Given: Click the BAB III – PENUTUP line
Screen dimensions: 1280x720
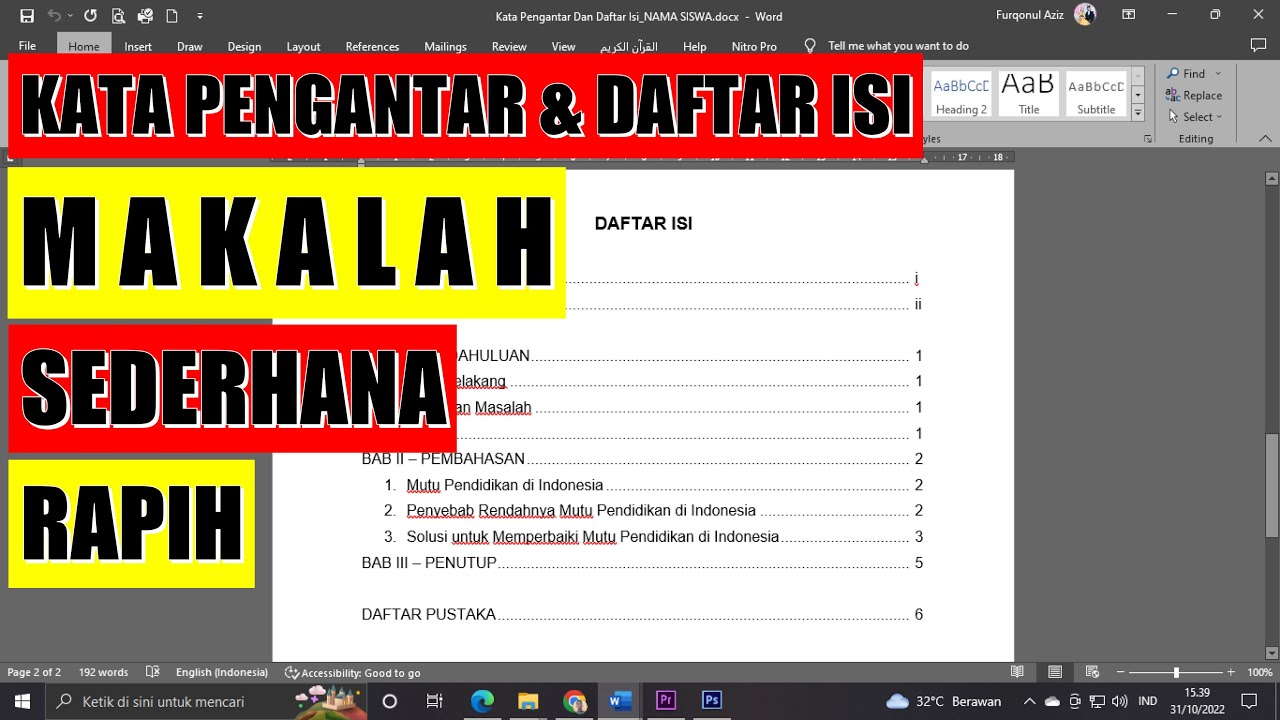Looking at the screenshot, I should point(642,563).
